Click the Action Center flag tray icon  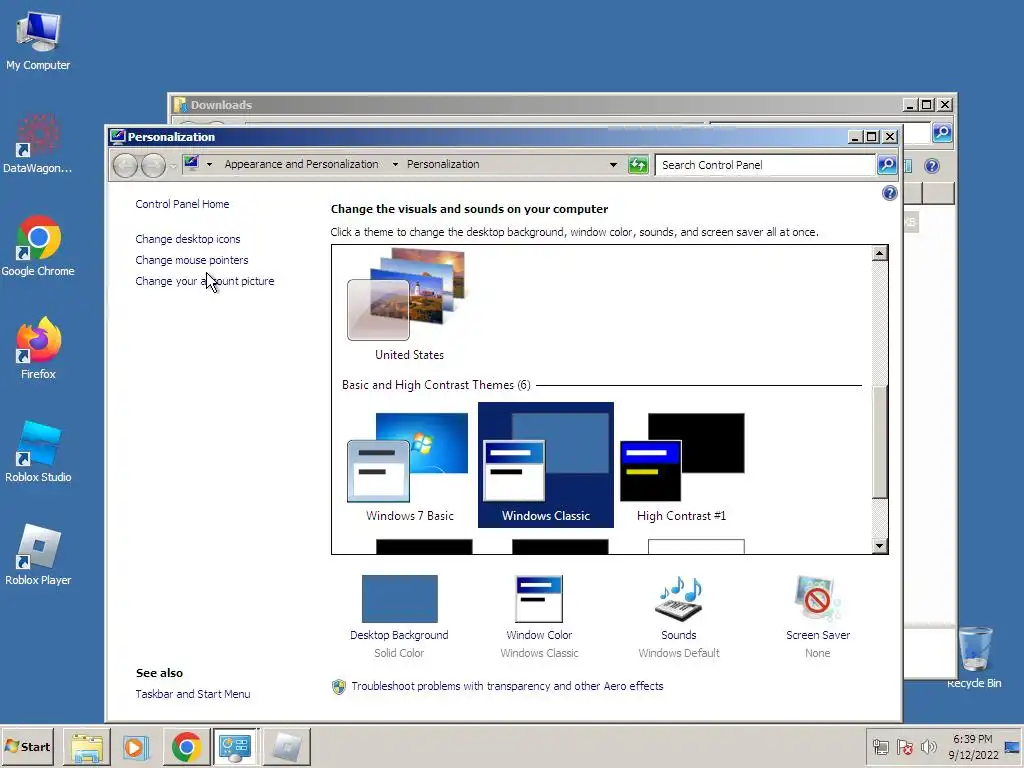coord(904,747)
